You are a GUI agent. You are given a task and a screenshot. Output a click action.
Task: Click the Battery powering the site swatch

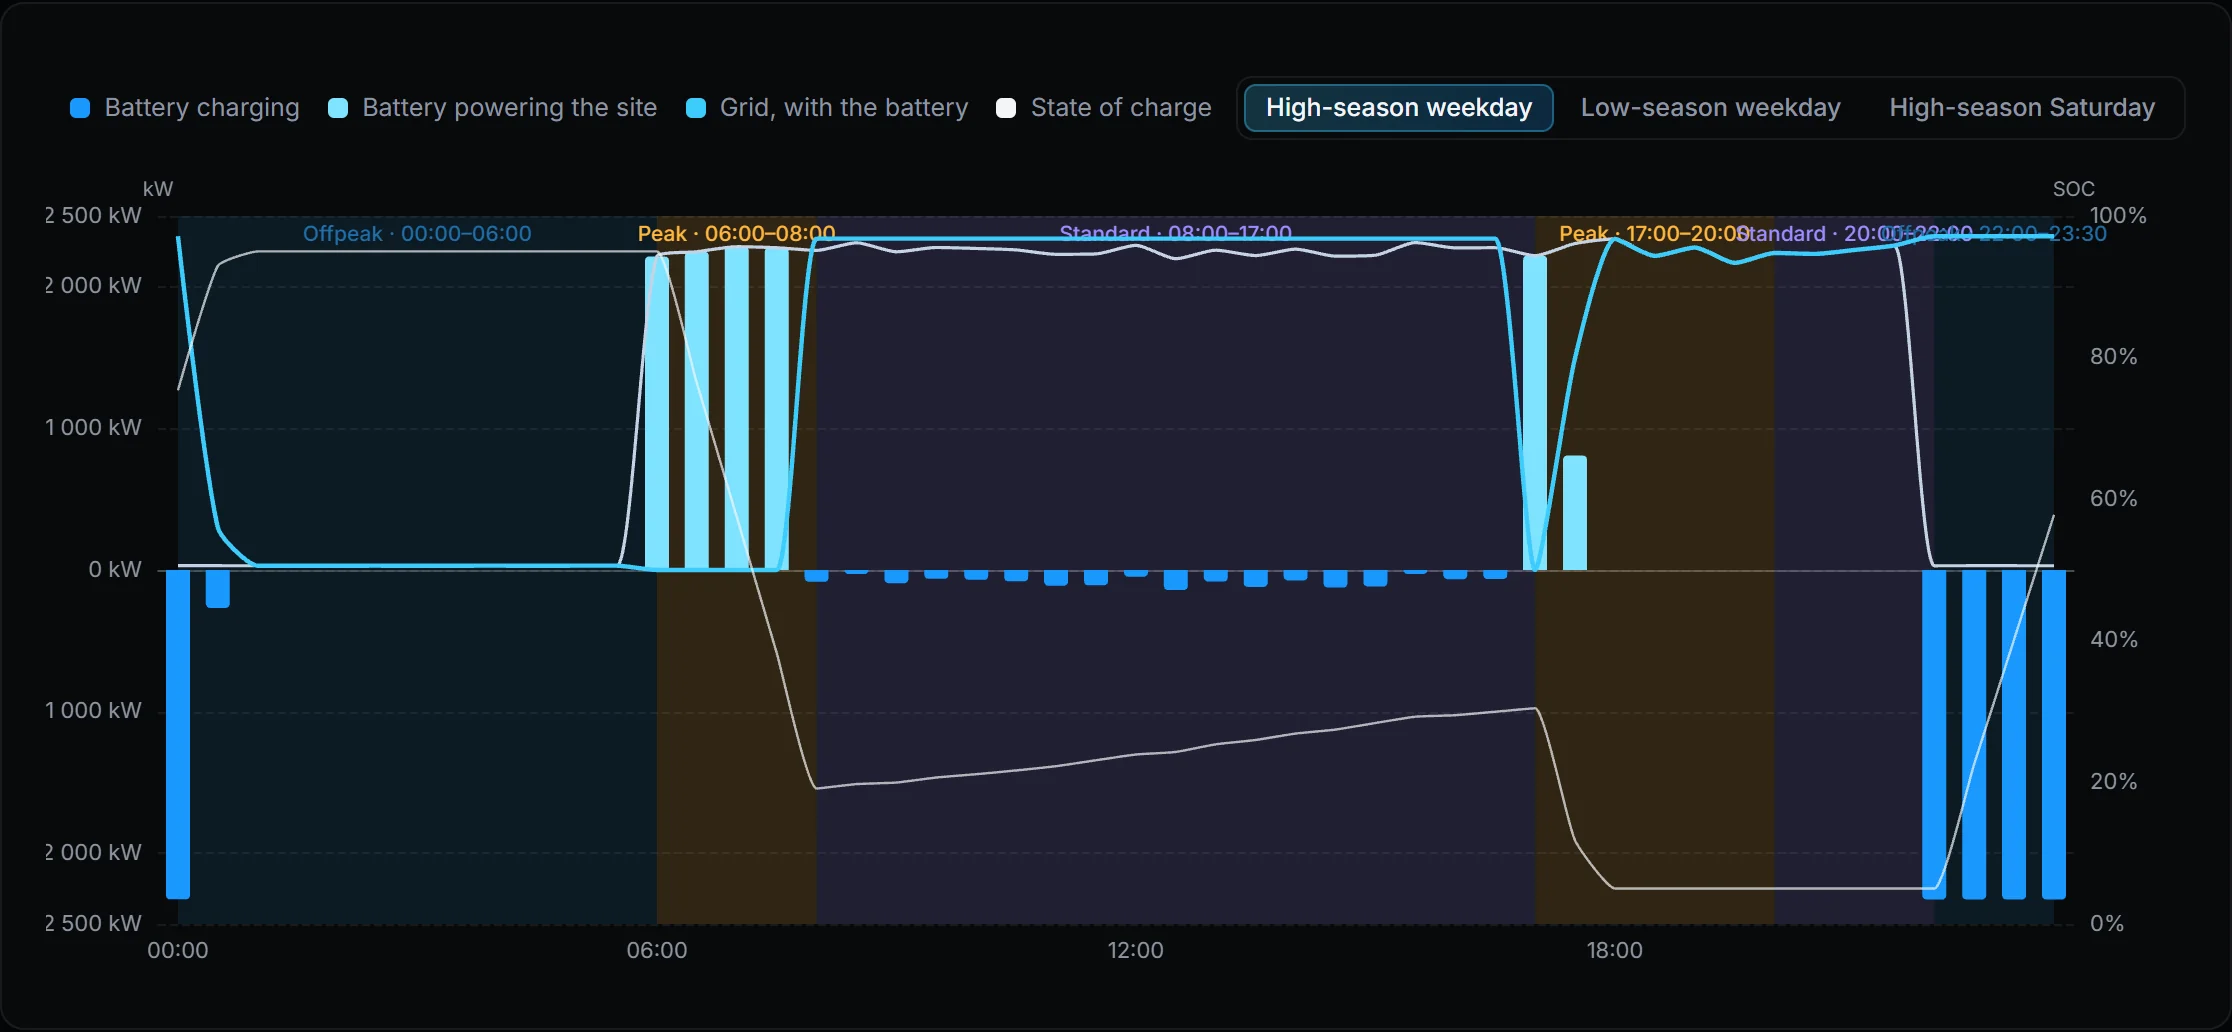click(338, 108)
